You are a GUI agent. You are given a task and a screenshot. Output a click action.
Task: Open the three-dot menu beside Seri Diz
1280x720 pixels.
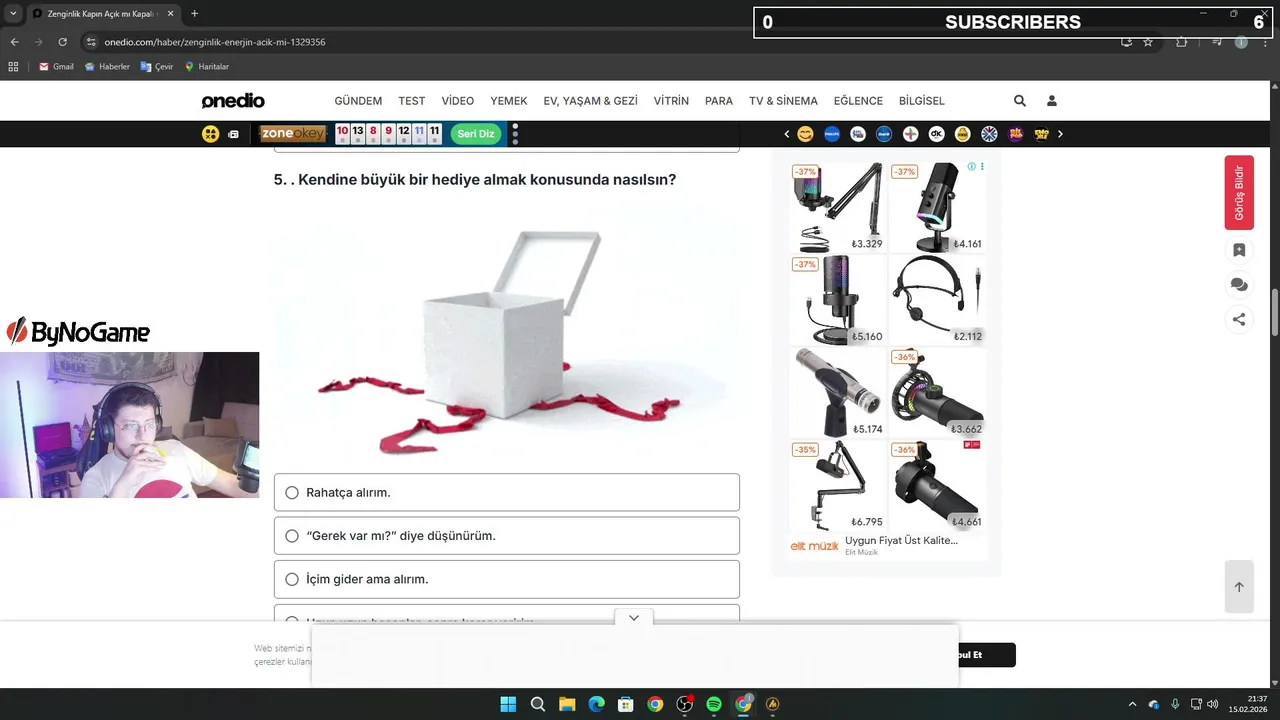515,134
